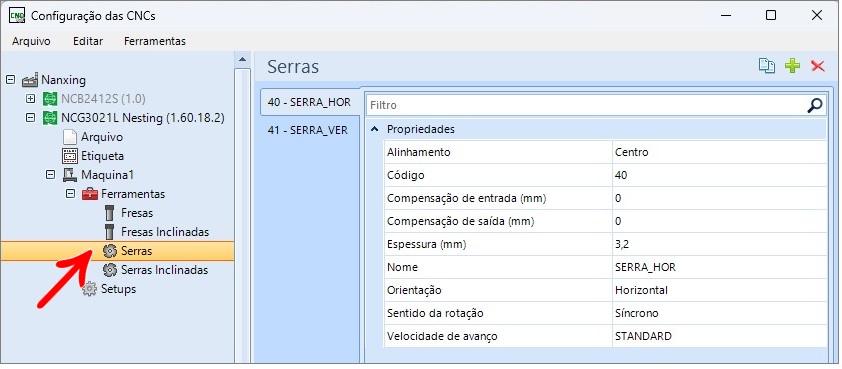Click the Maquina1 machine icon
Screen dimensions: 842x369
click(x=70, y=175)
